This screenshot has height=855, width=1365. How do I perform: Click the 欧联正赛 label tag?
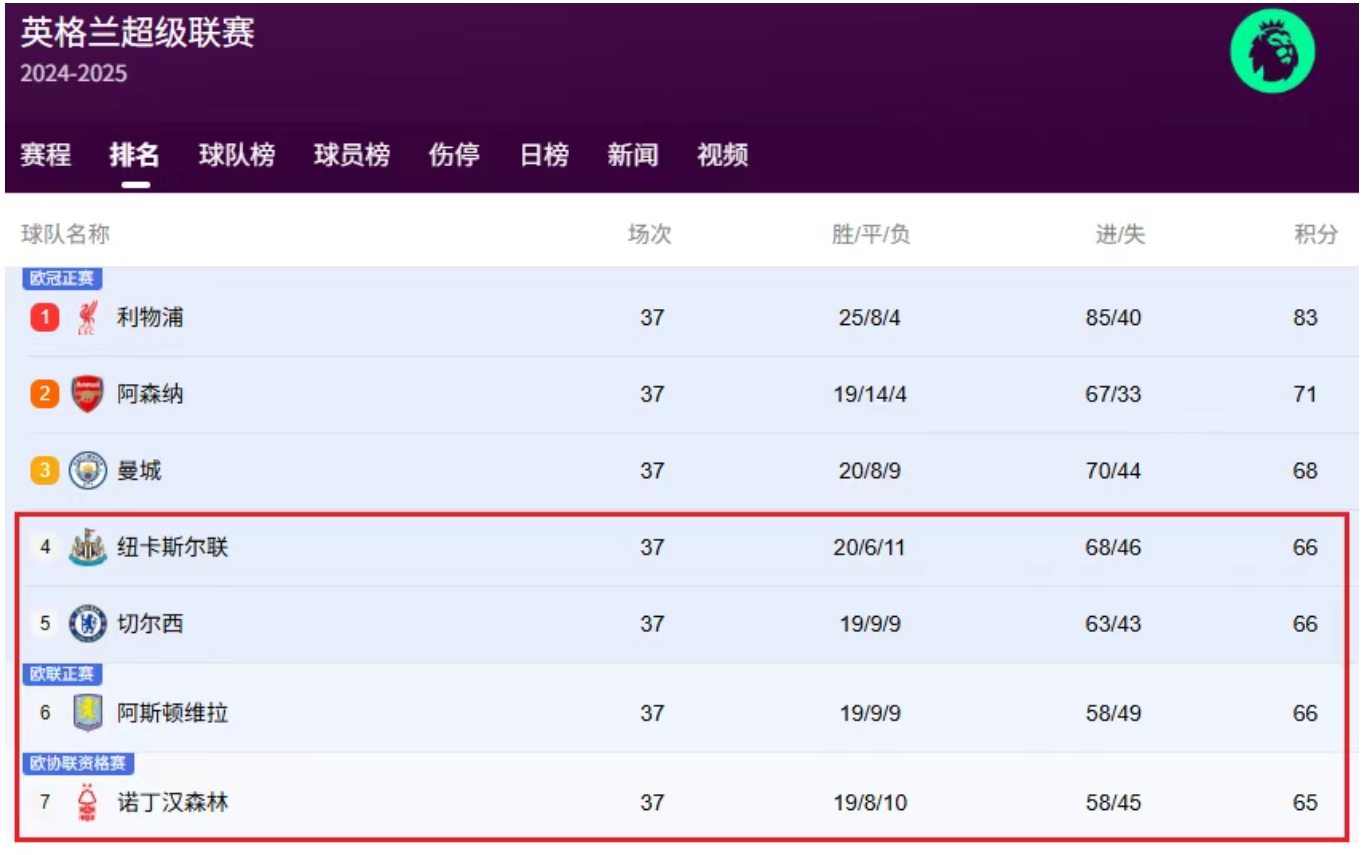coord(63,674)
